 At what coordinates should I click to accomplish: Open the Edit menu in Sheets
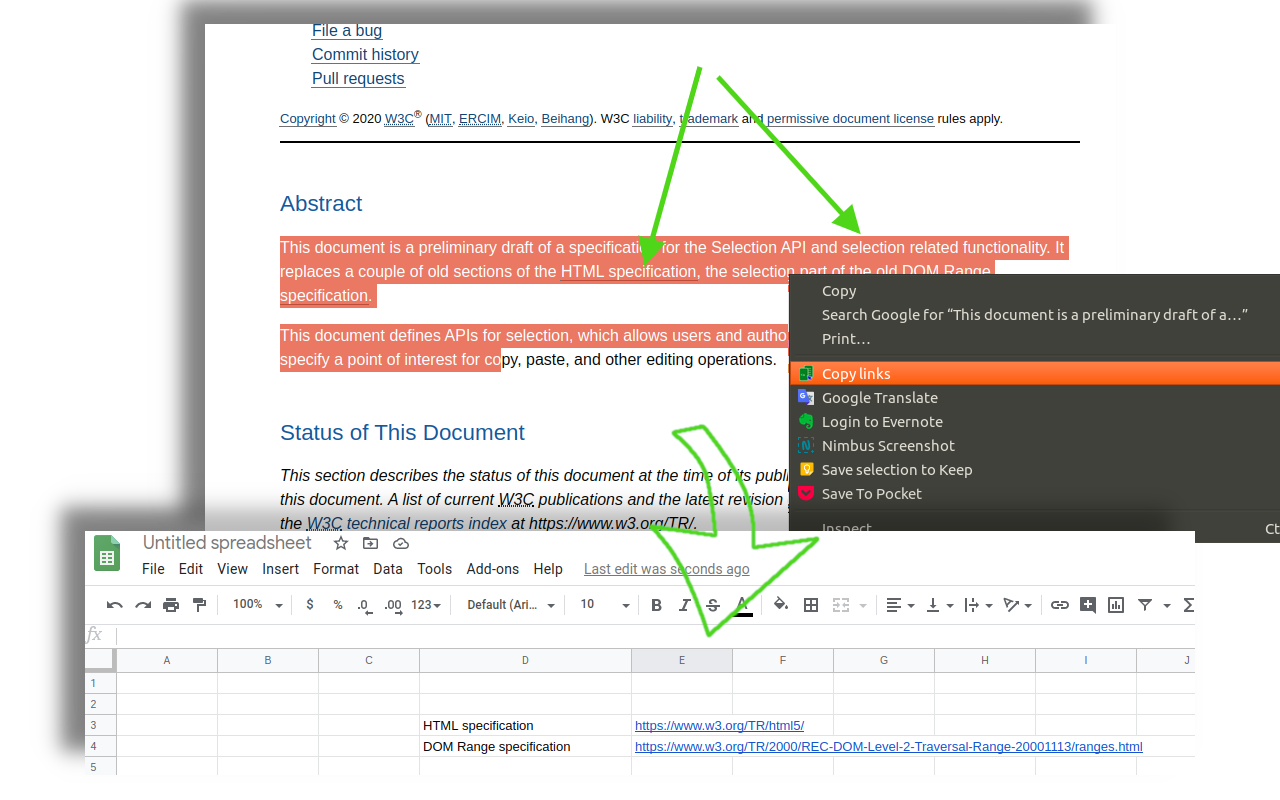pyautogui.click(x=191, y=569)
